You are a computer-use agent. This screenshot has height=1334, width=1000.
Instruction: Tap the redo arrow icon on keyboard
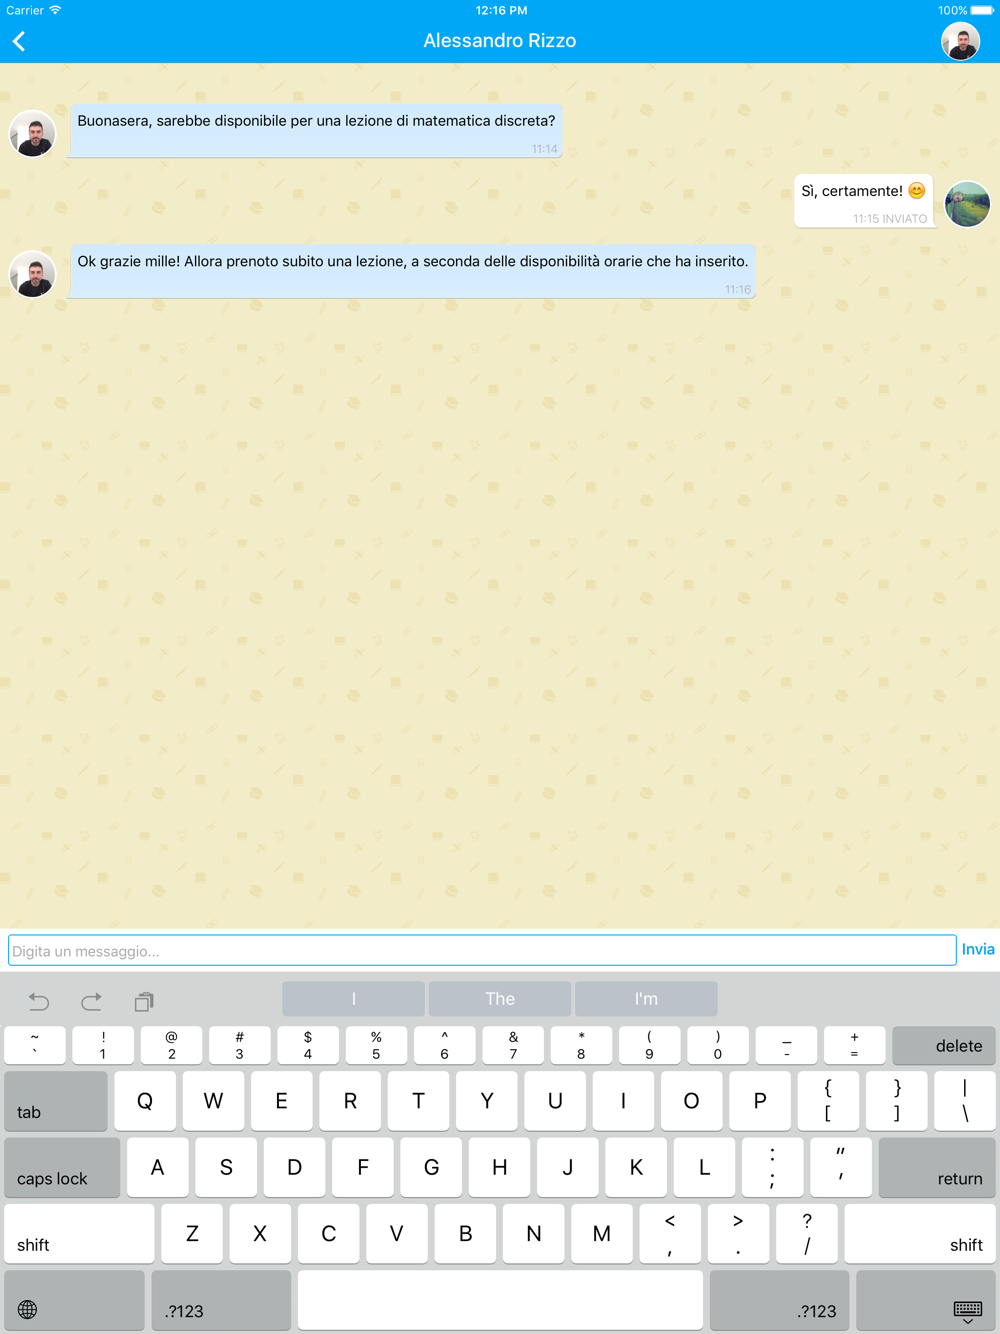point(91,1001)
